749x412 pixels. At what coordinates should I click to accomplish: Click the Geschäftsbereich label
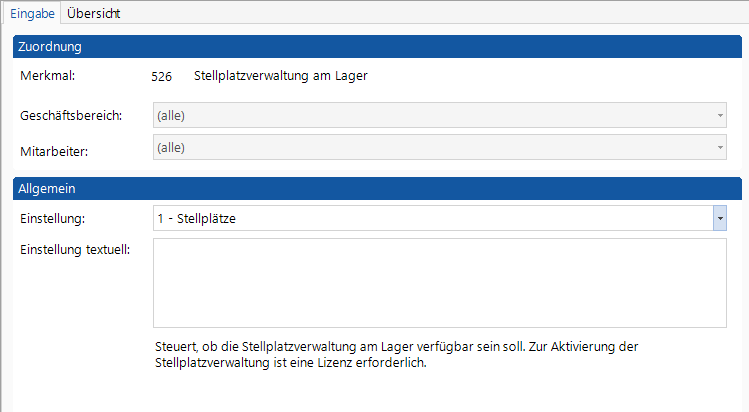71,116
